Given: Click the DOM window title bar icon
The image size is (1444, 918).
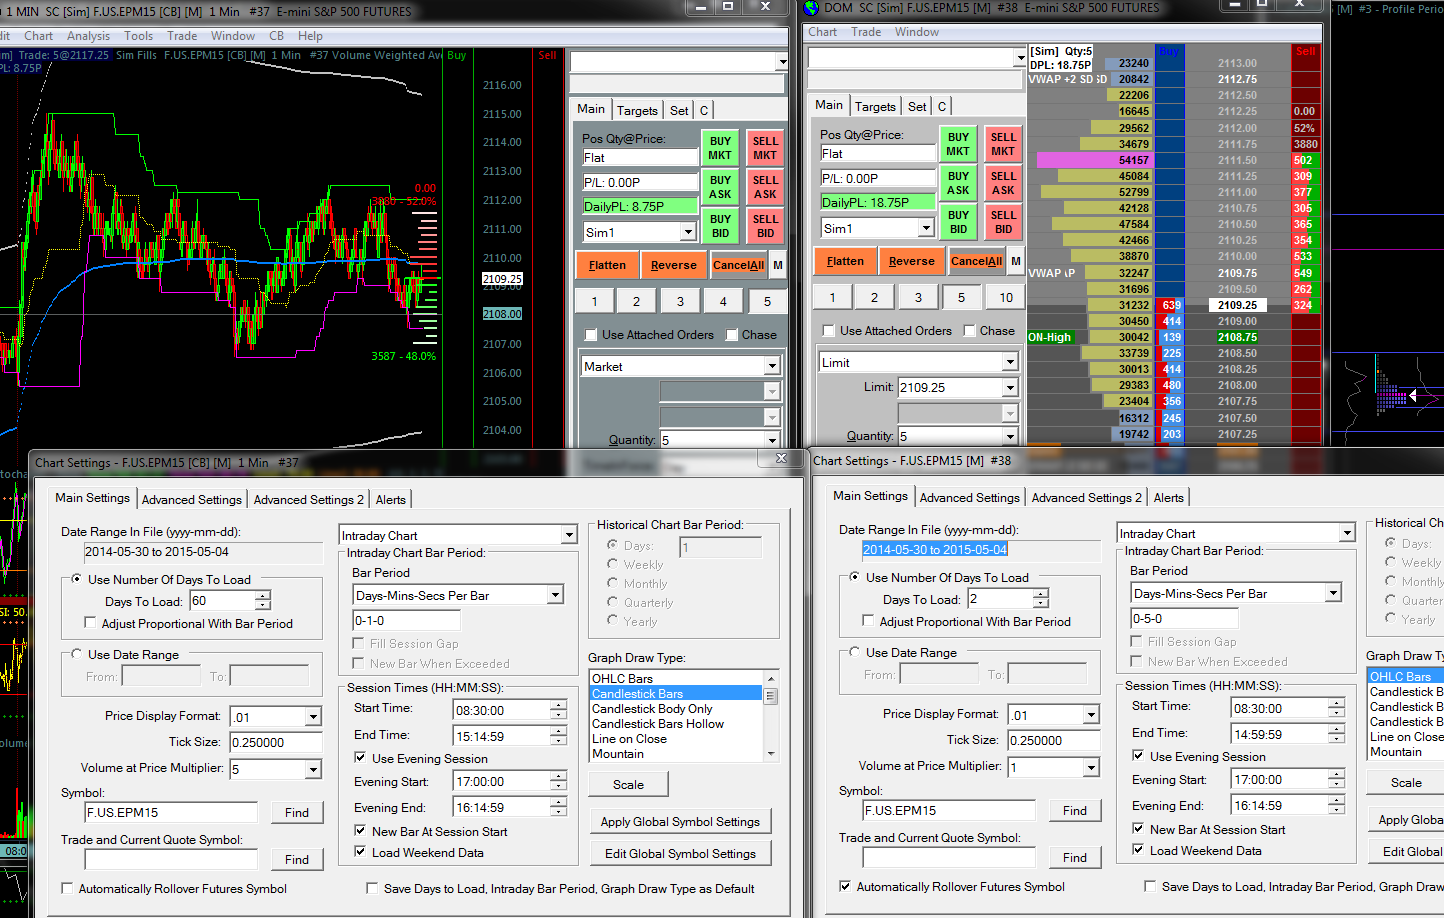Looking at the screenshot, I should (811, 8).
